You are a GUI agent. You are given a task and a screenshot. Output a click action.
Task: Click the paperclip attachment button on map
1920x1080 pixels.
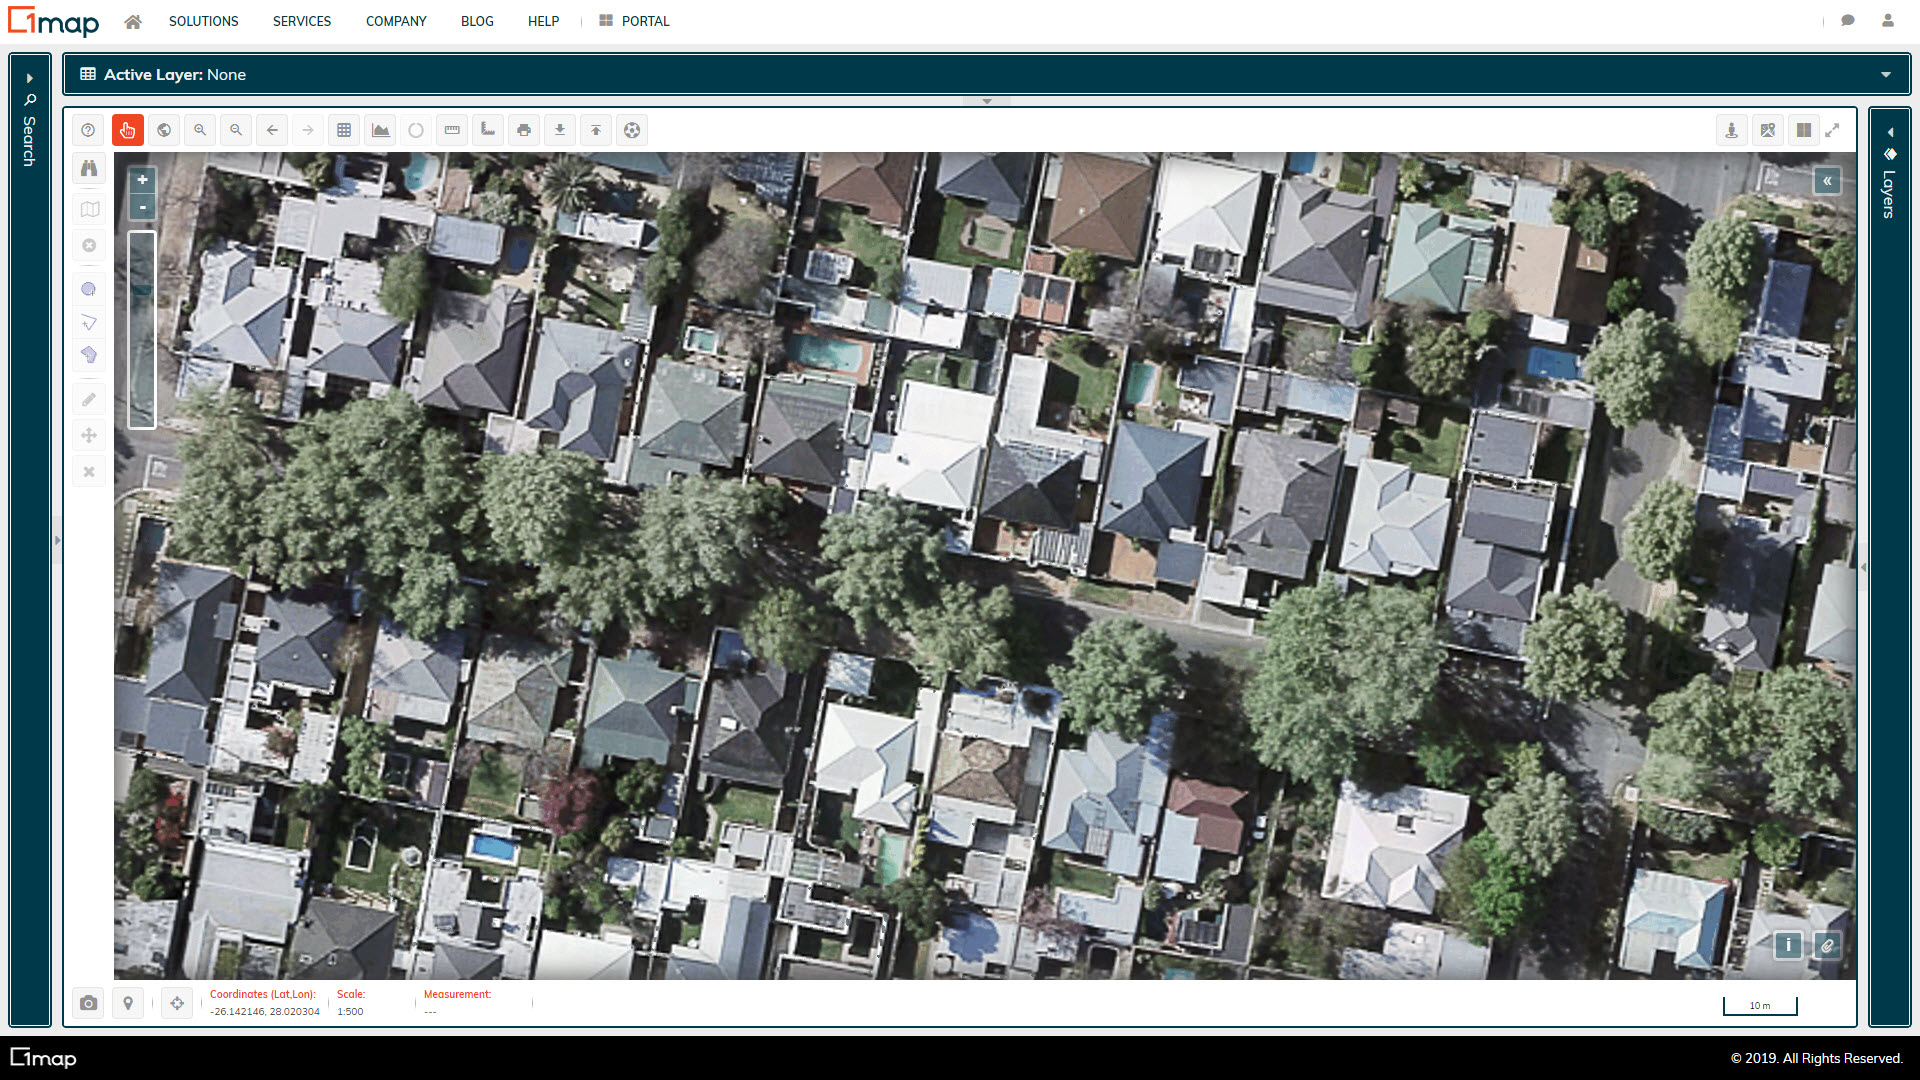coord(1827,945)
